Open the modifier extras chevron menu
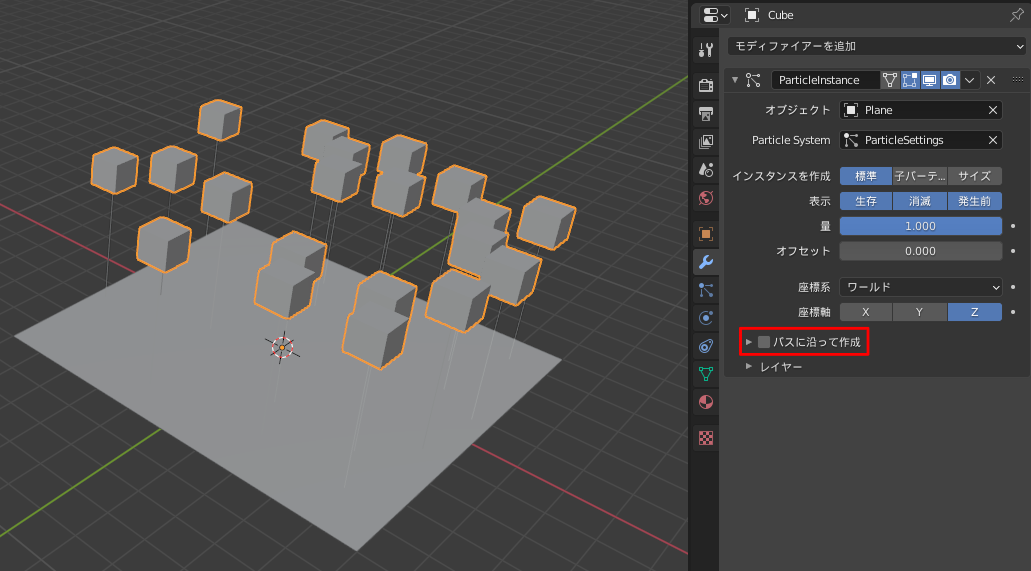The width and height of the screenshot is (1031, 571). [x=970, y=80]
